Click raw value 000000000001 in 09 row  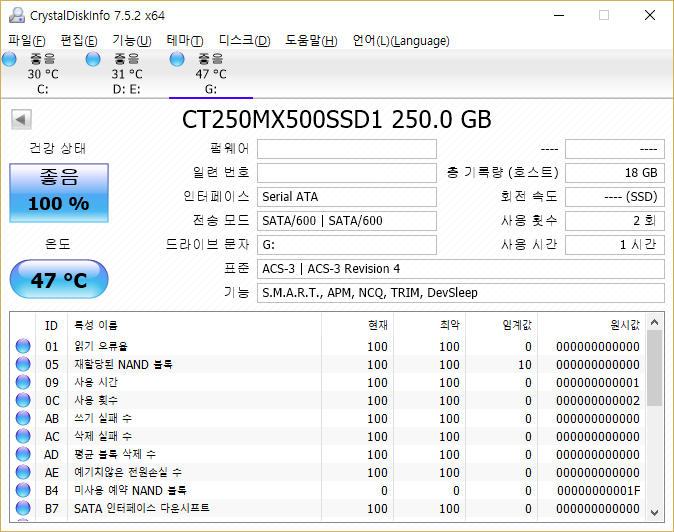[598, 382]
